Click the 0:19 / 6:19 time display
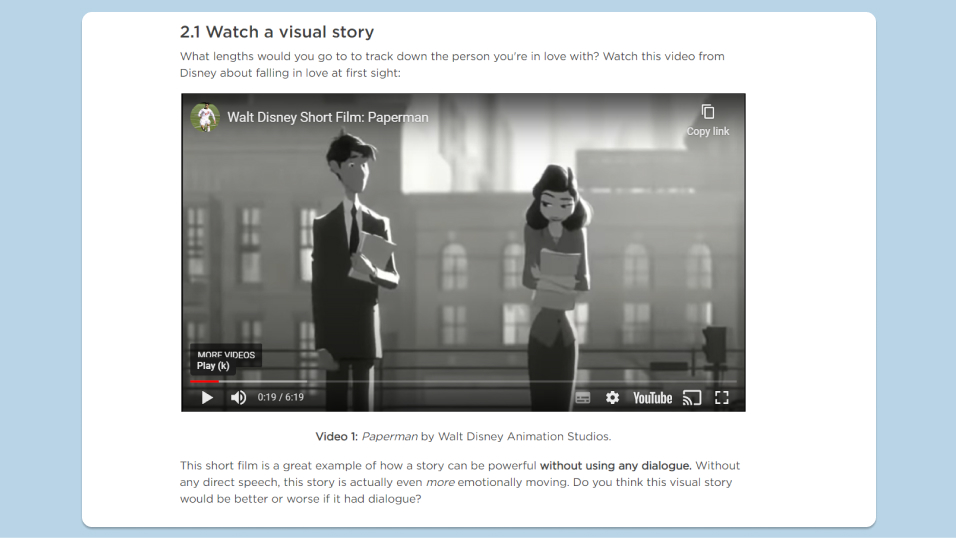The width and height of the screenshot is (956, 538). click(x=280, y=397)
